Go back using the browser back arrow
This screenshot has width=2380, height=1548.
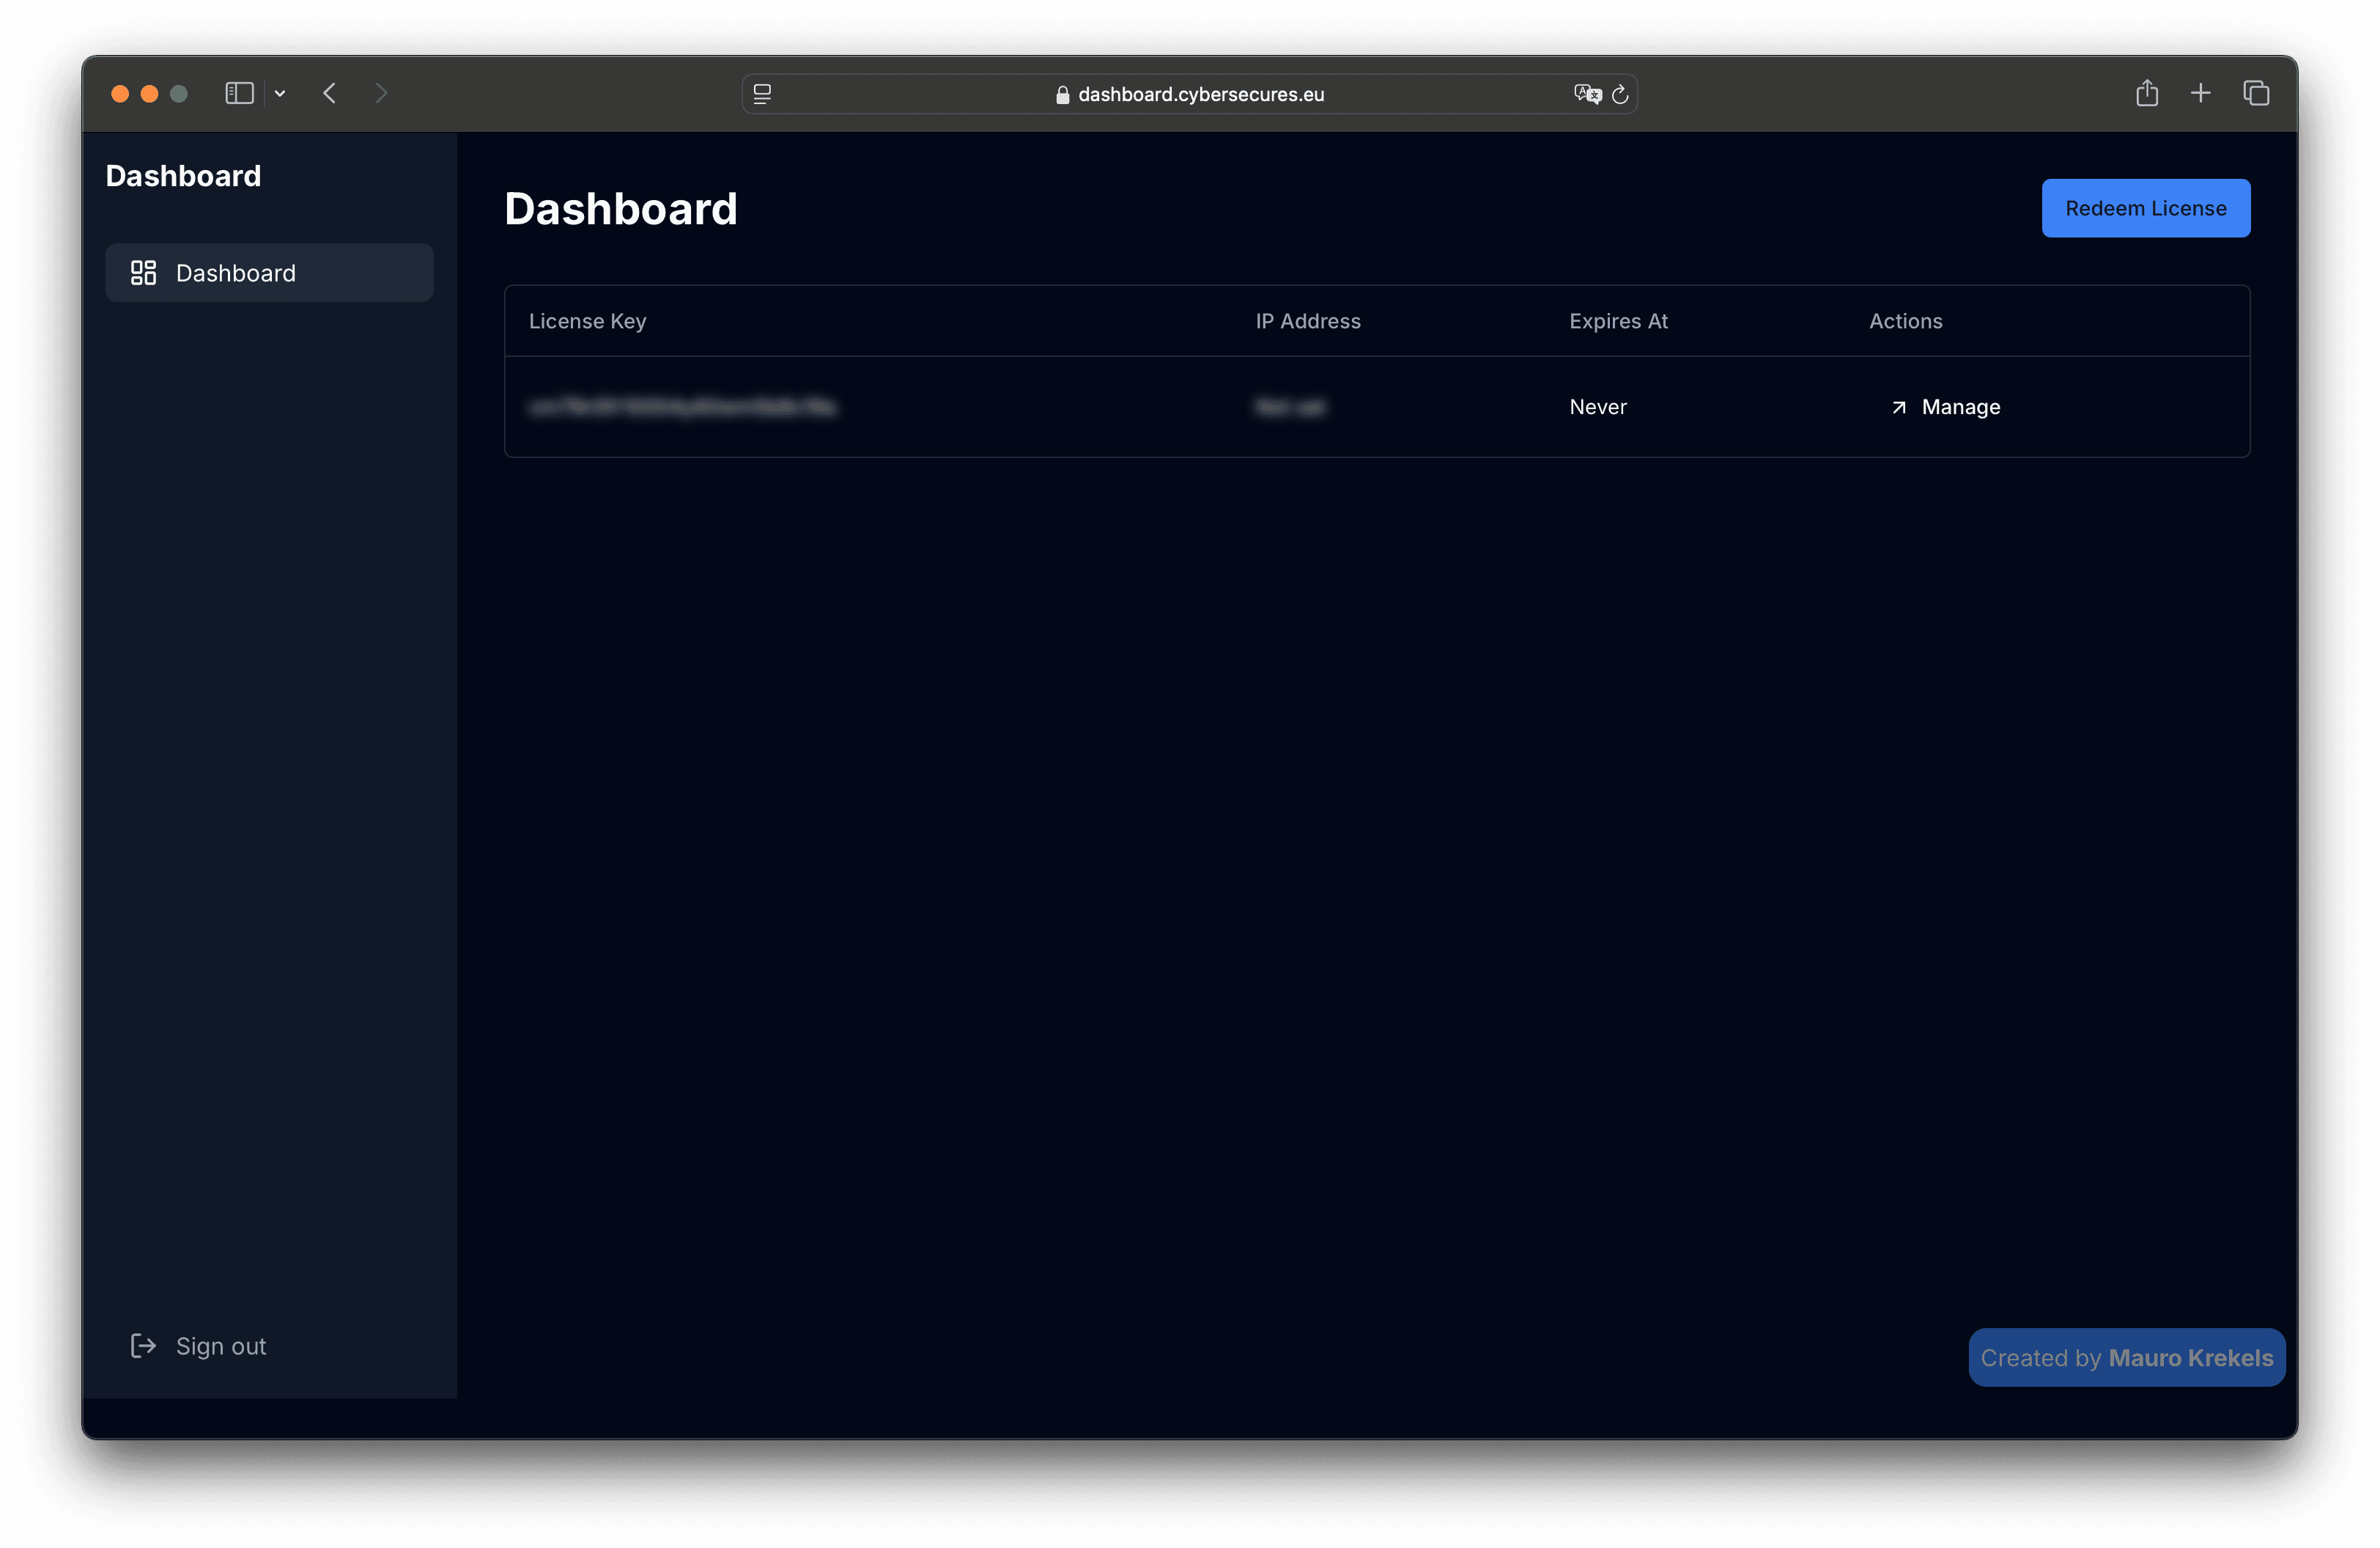[330, 93]
